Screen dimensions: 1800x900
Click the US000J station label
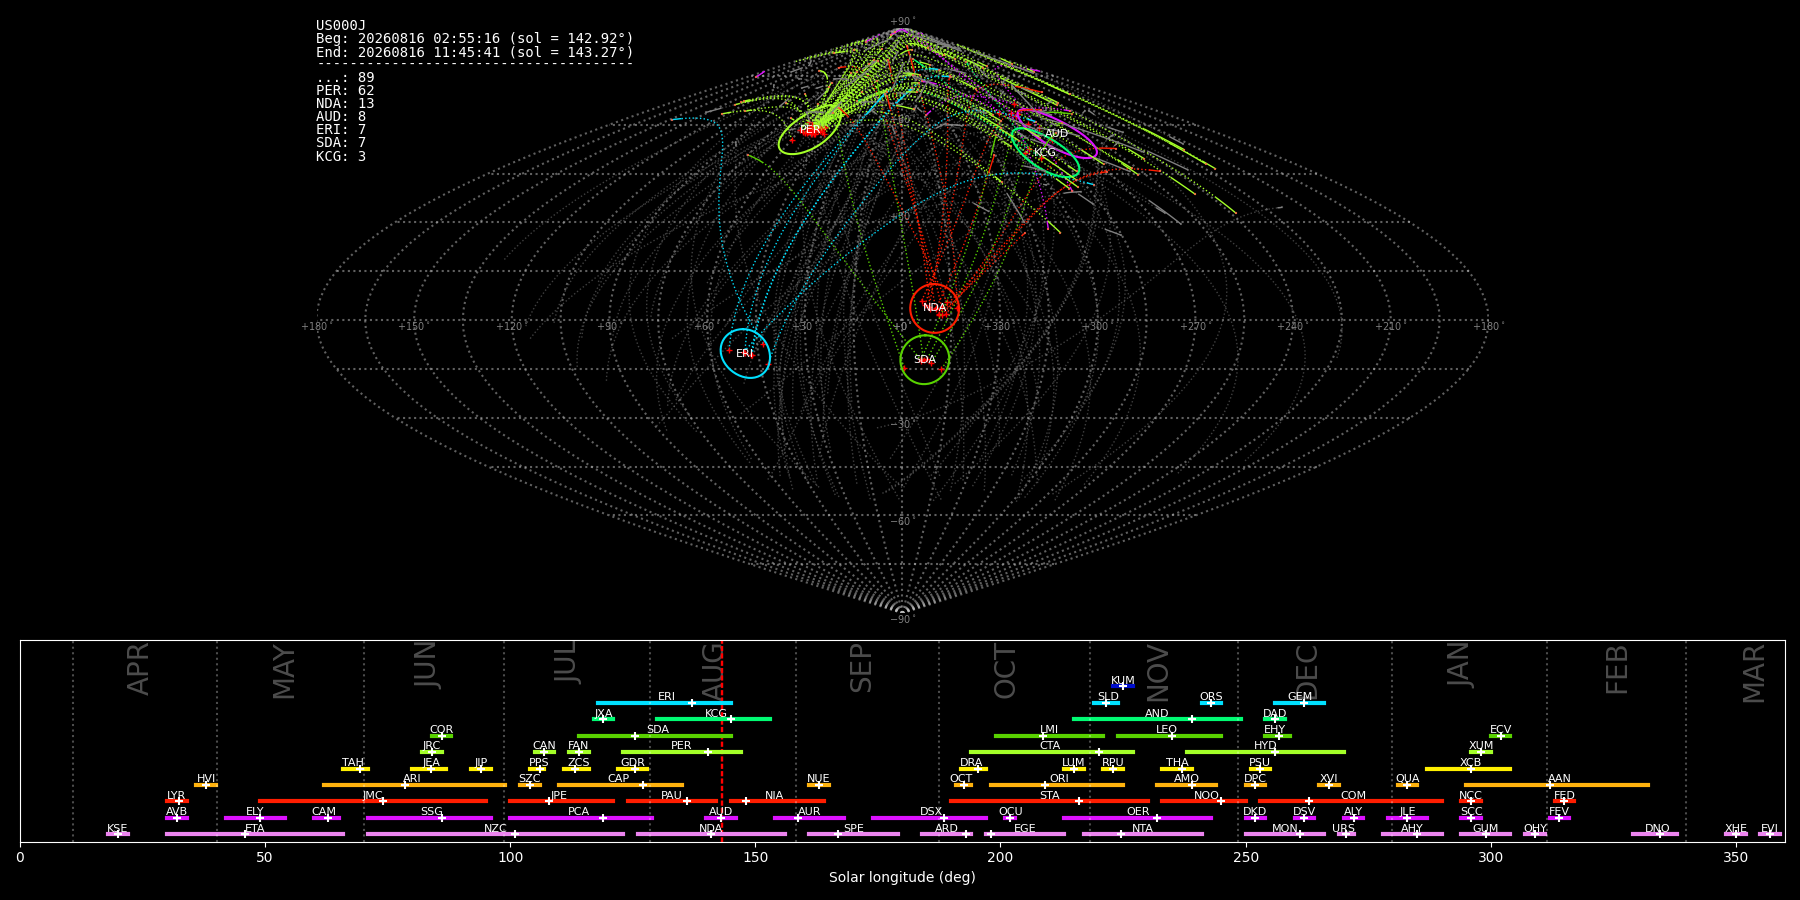tap(341, 26)
